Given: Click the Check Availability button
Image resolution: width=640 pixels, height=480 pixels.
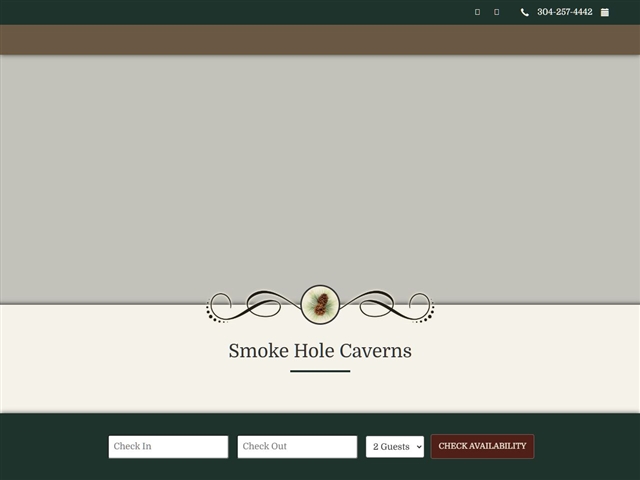Looking at the screenshot, I should click(482, 446).
